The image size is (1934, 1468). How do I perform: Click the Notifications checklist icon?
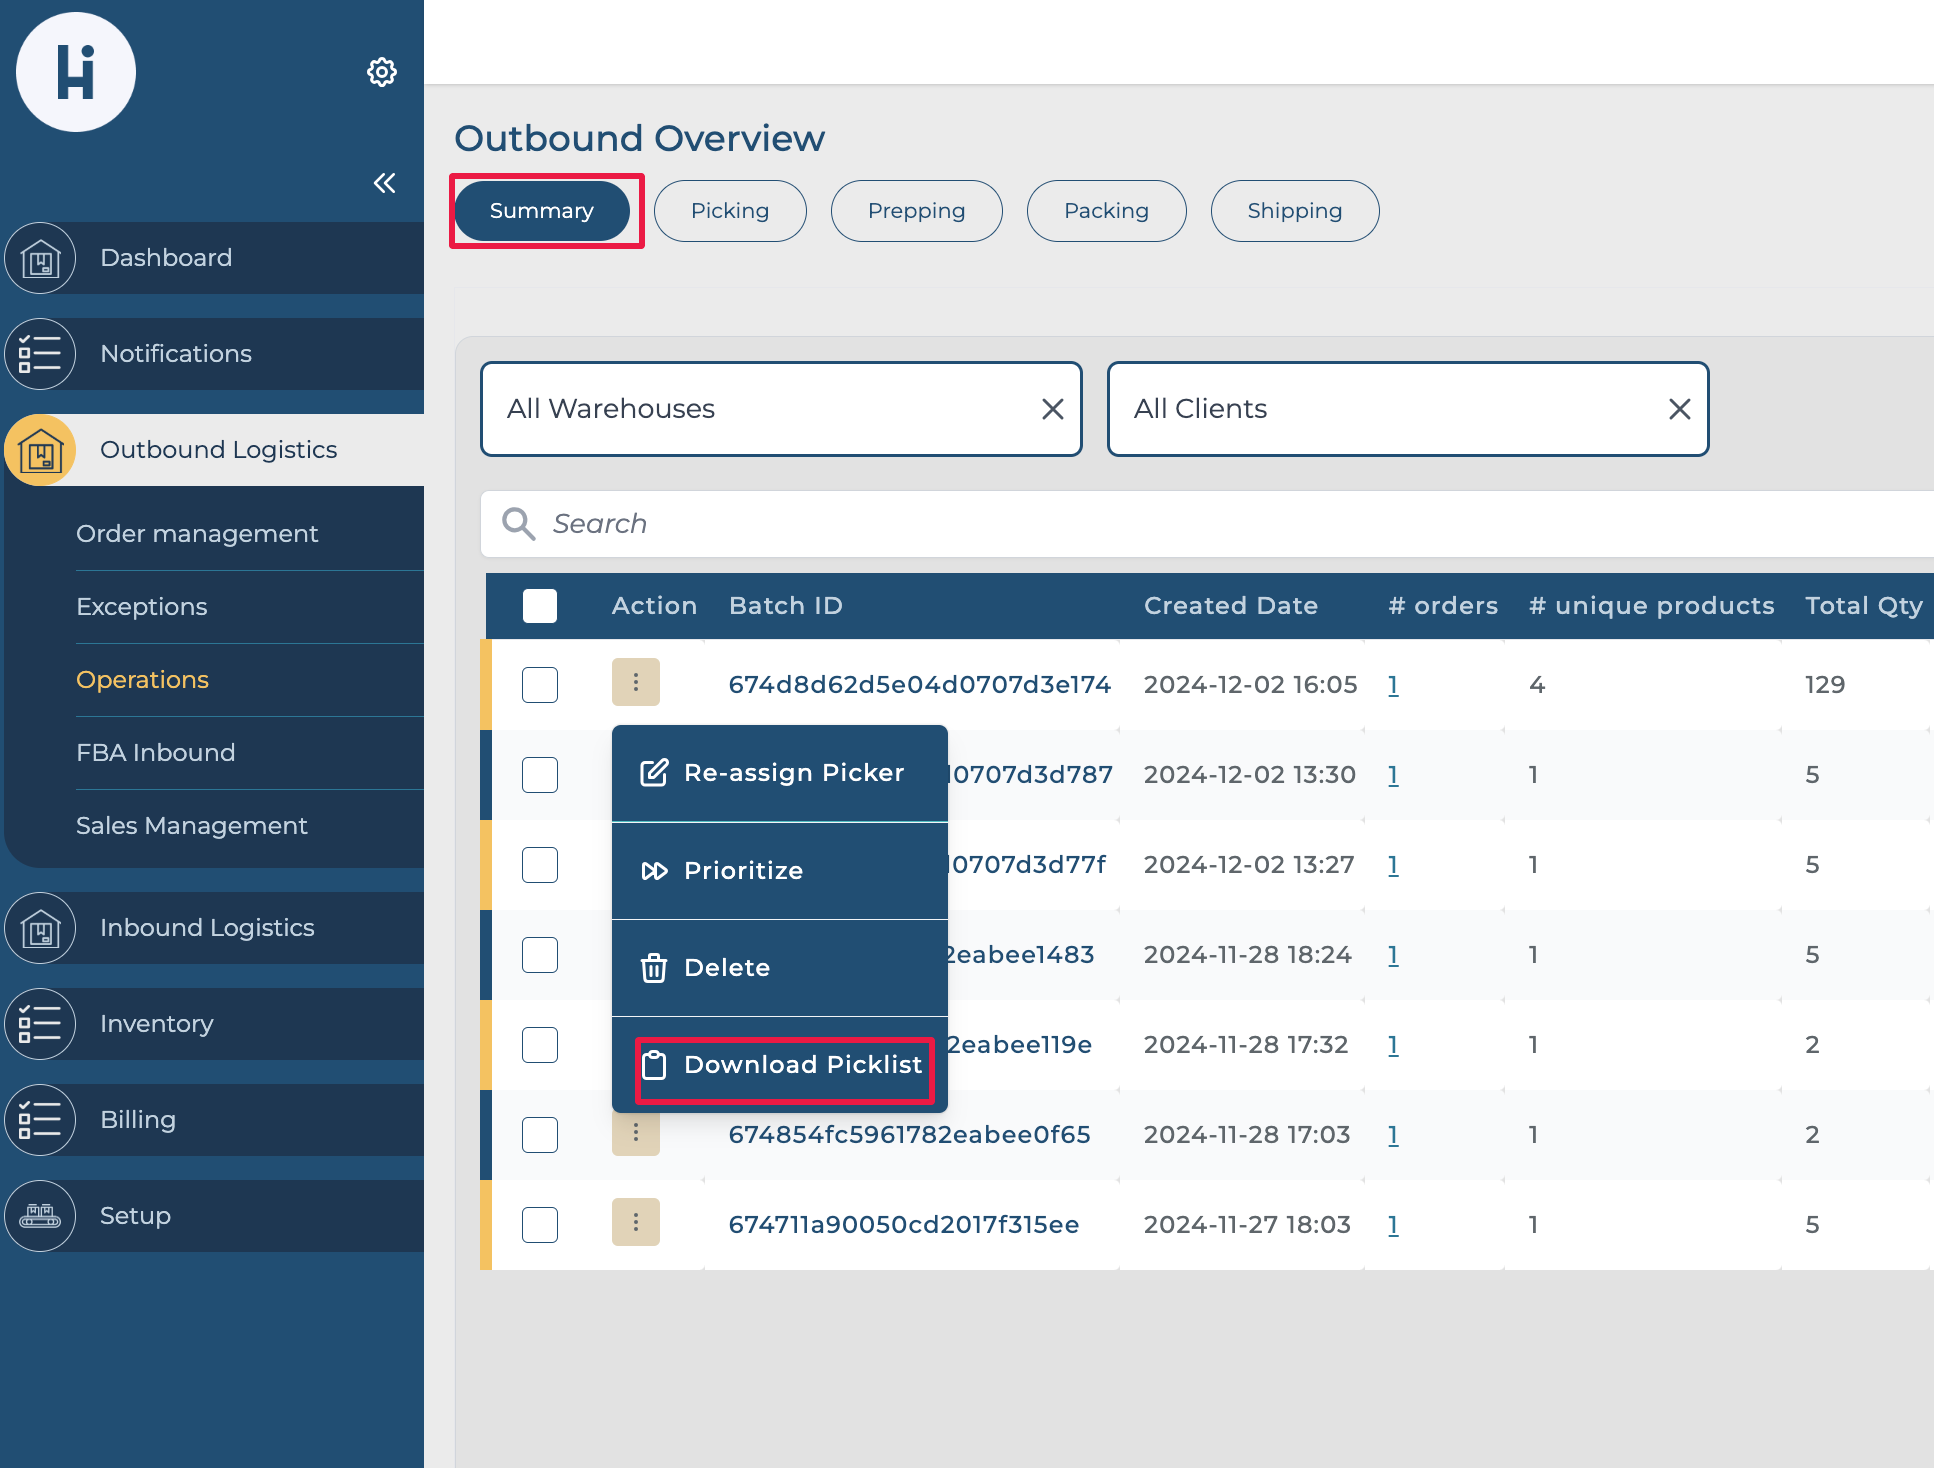[x=40, y=354]
